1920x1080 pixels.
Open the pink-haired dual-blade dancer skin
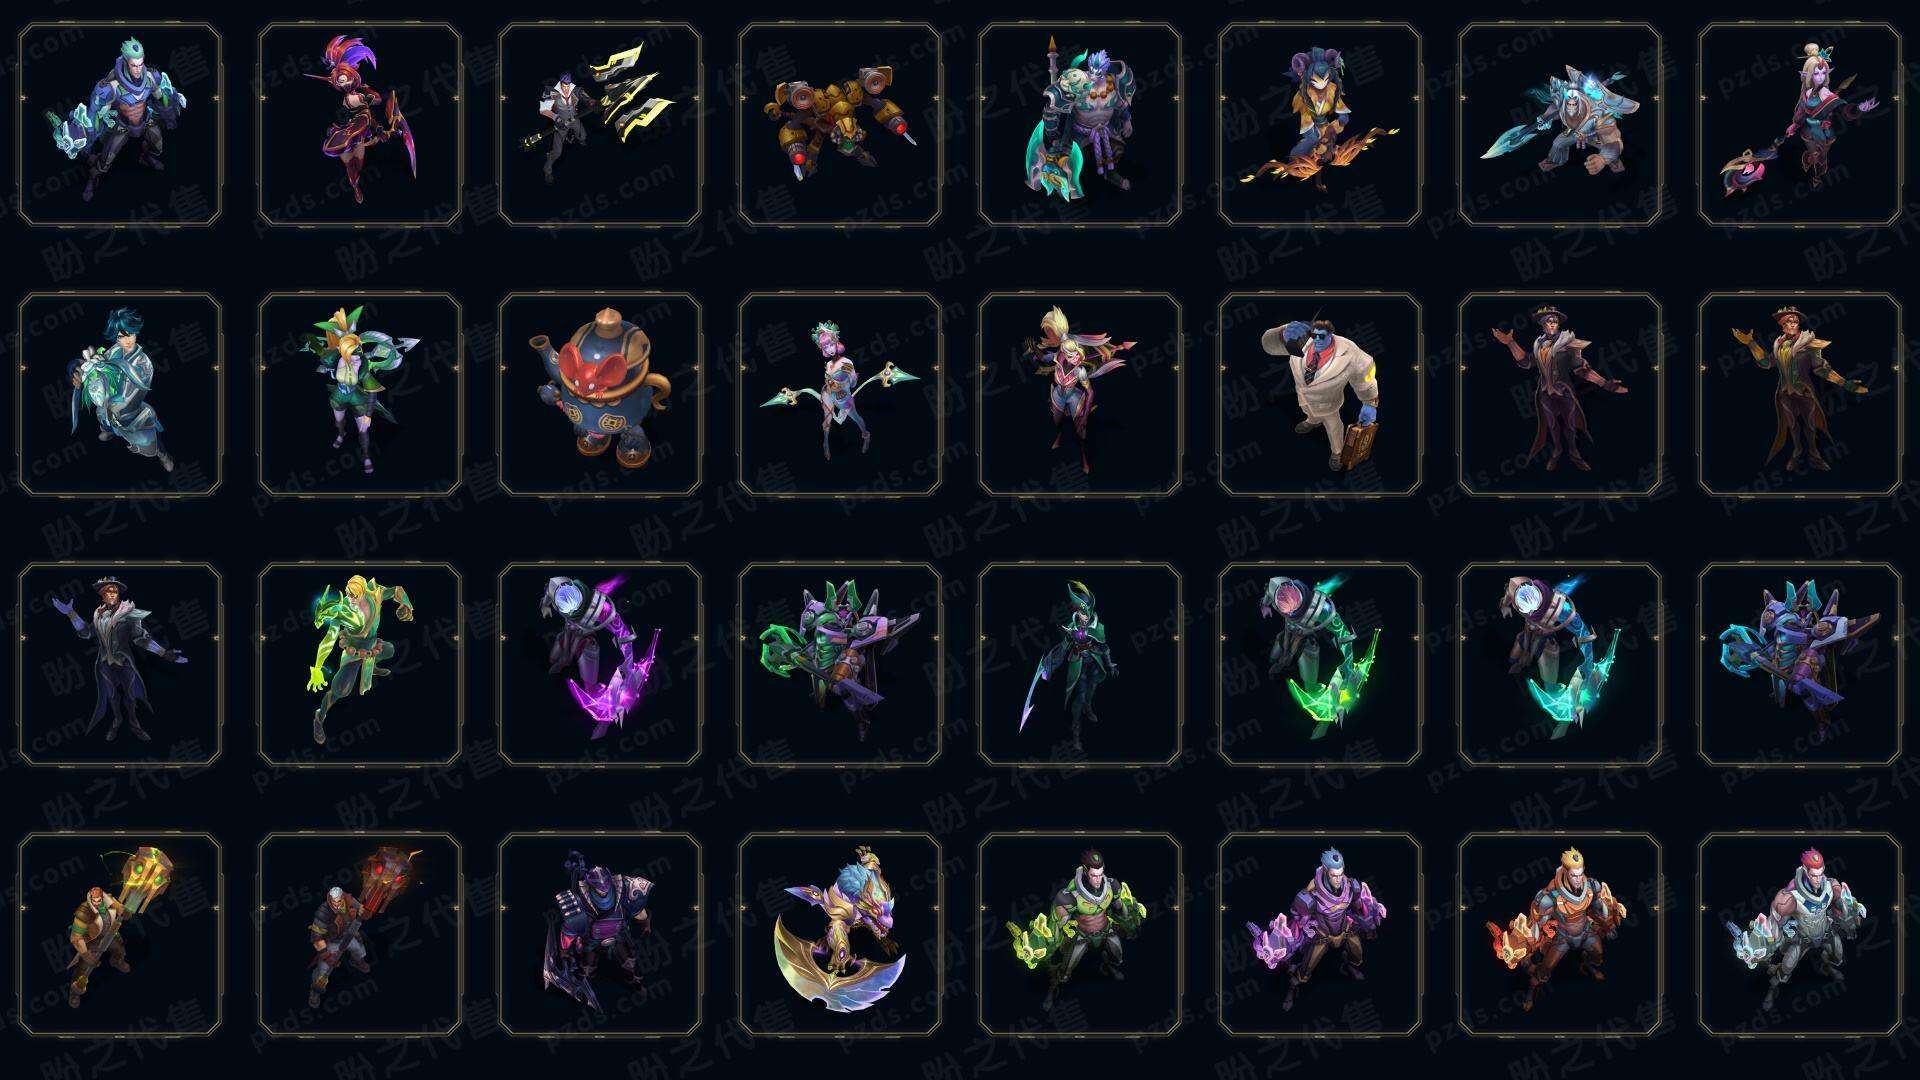tap(840, 394)
